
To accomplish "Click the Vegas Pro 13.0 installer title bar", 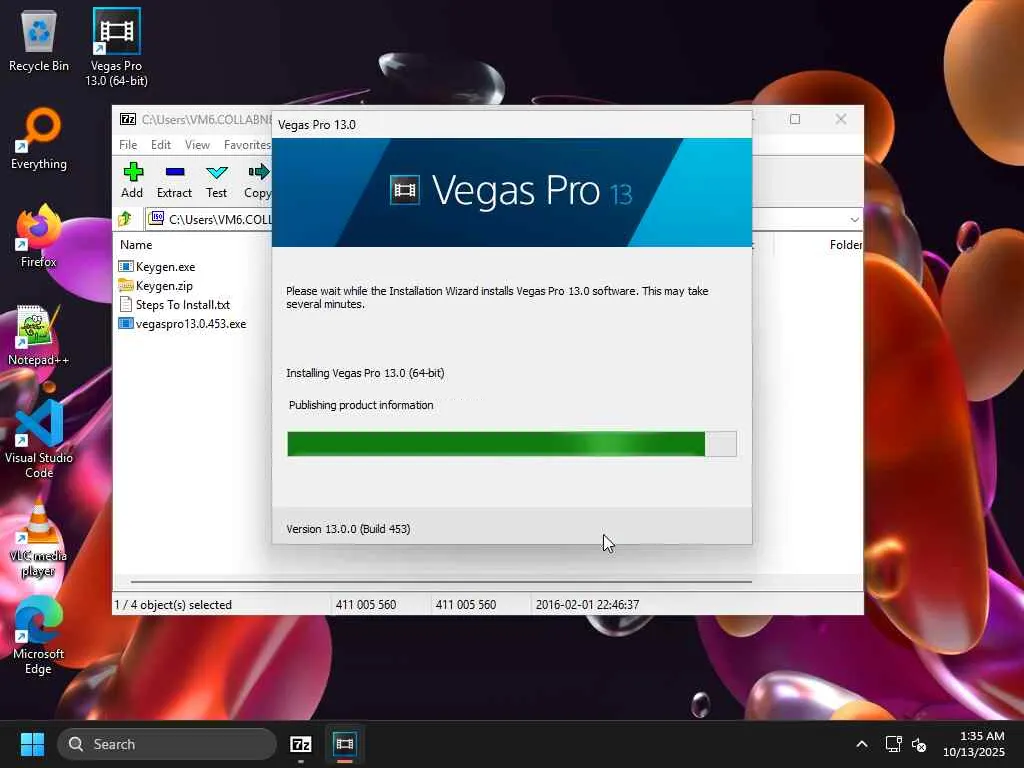I will [511, 125].
